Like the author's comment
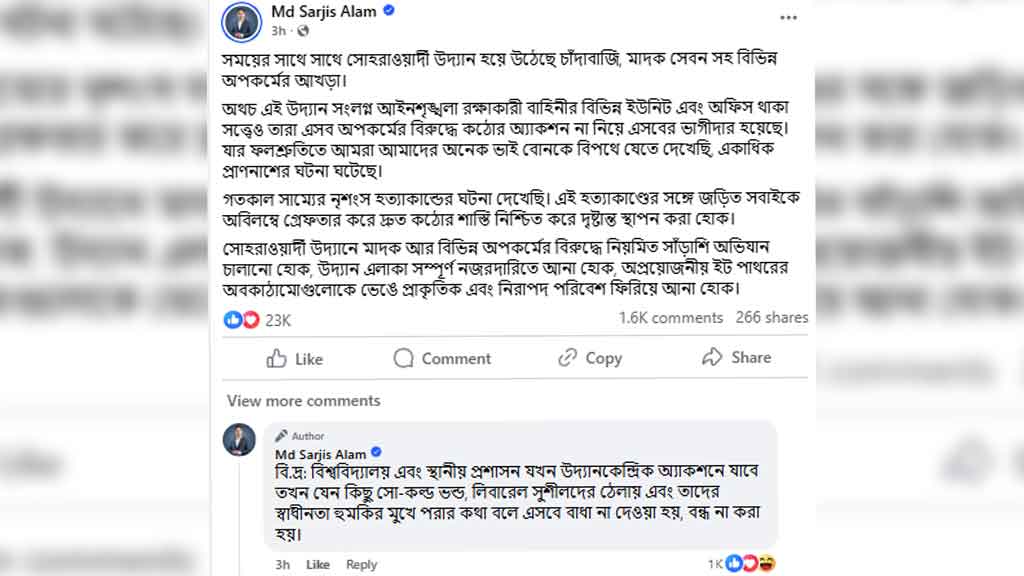The width and height of the screenshot is (1024, 576). click(x=318, y=565)
